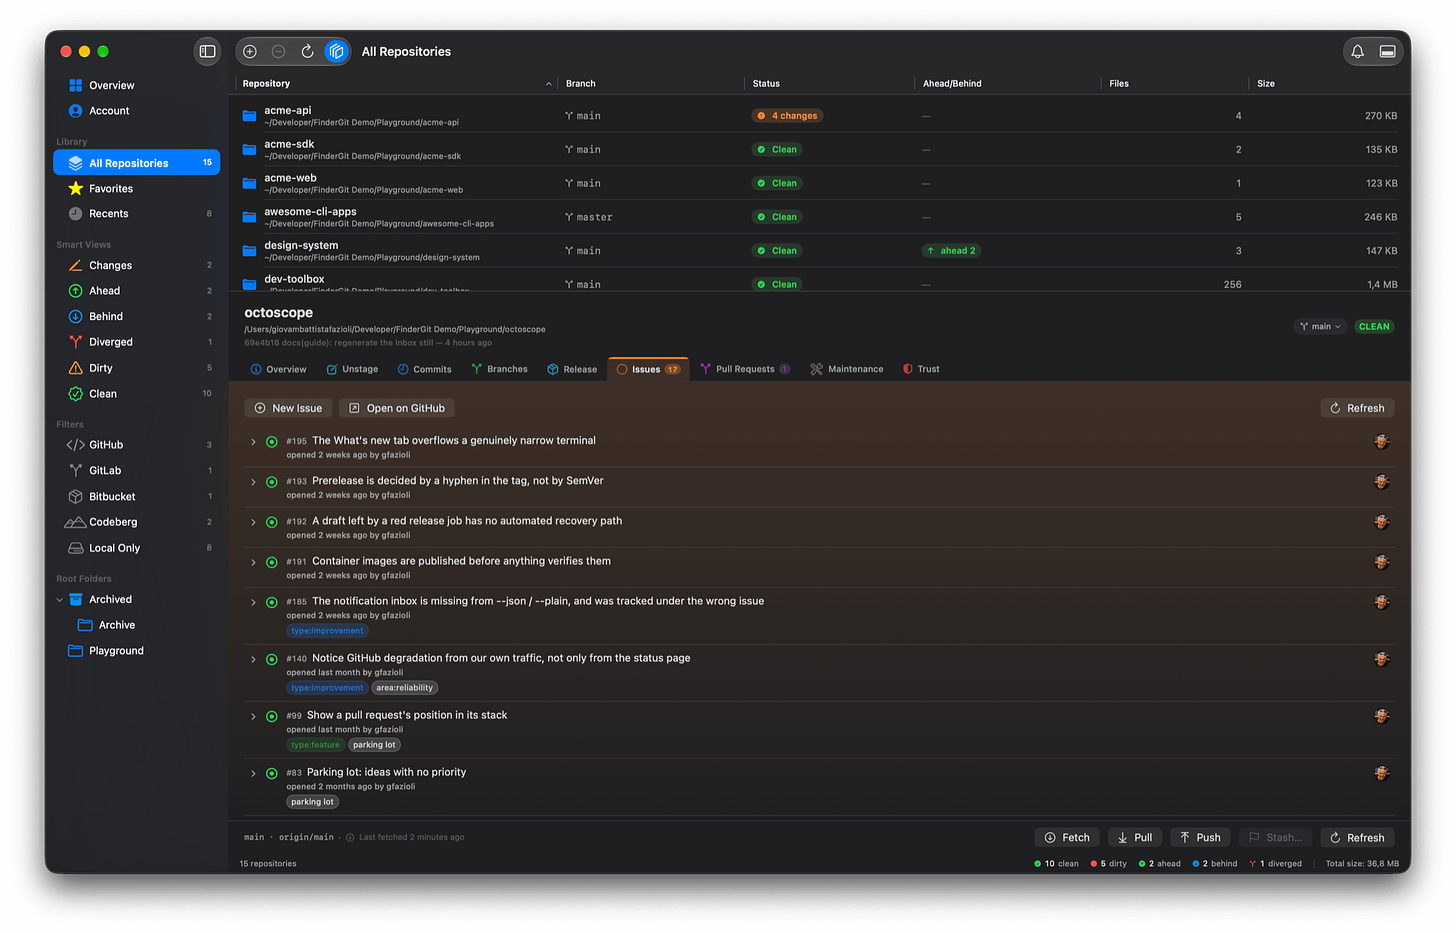Click the open-issue status circle for issue #140
Image resolution: width=1456 pixels, height=933 pixels.
271,659
